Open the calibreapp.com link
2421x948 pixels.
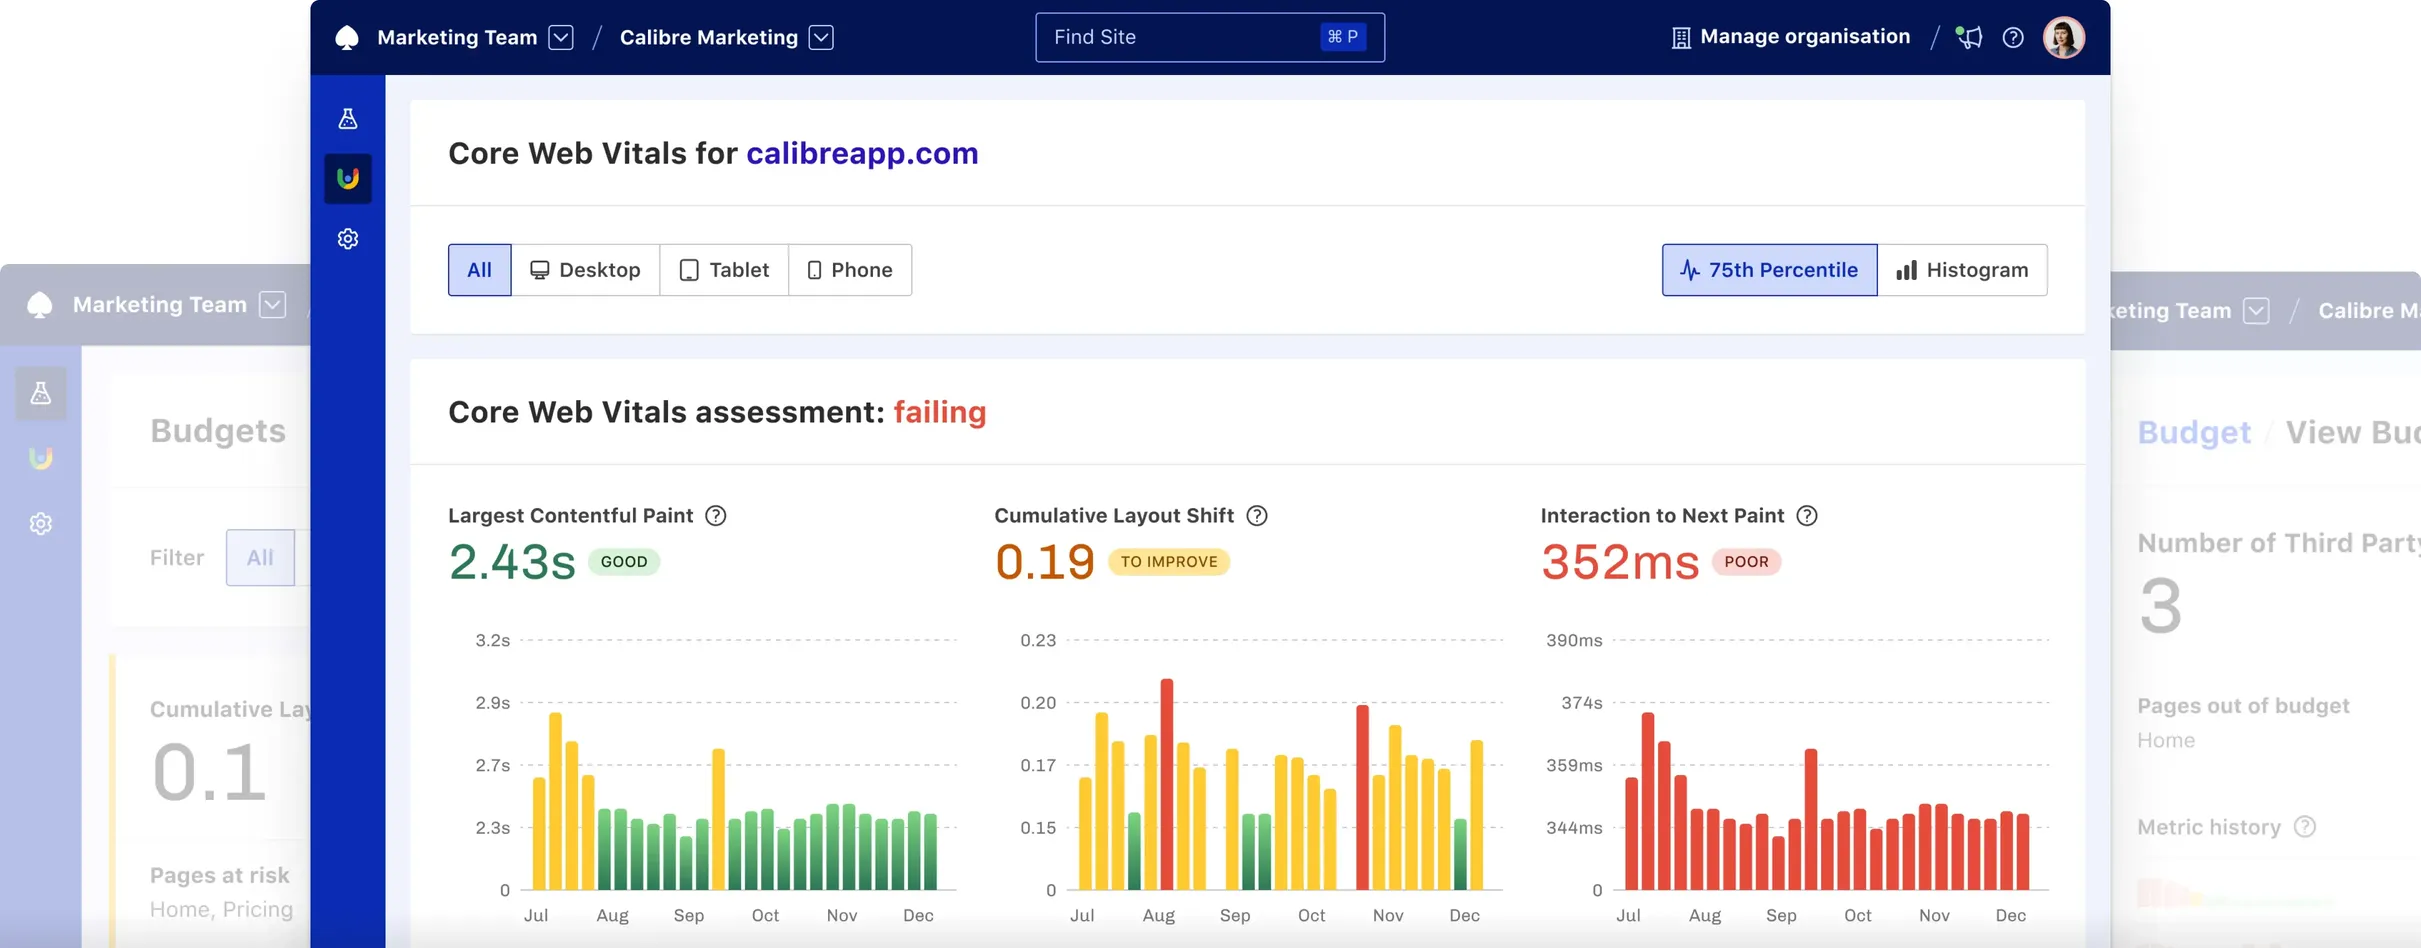(x=862, y=153)
